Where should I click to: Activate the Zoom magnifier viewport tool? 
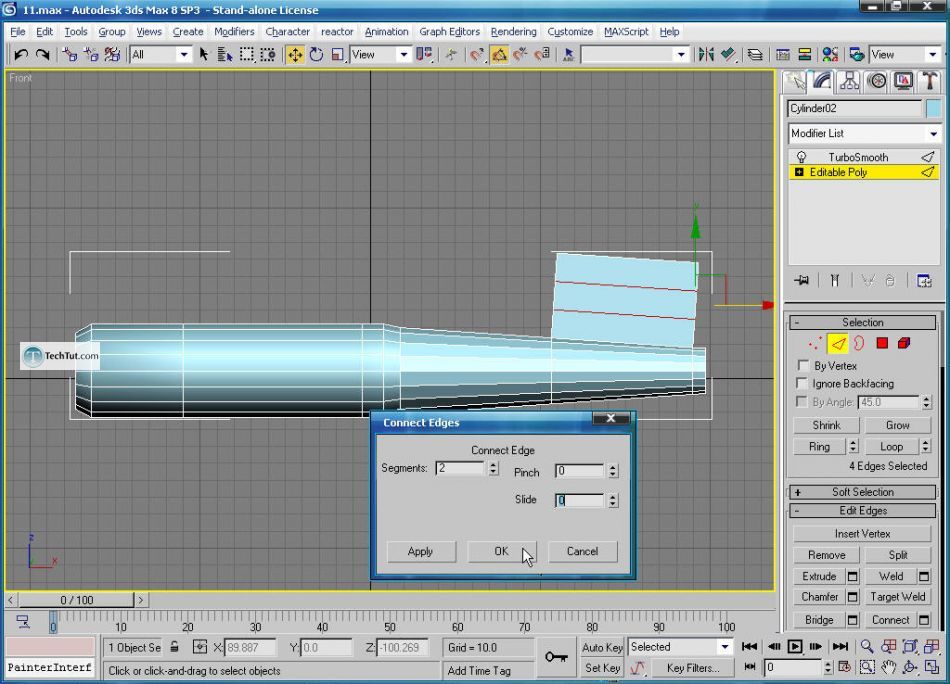point(867,647)
